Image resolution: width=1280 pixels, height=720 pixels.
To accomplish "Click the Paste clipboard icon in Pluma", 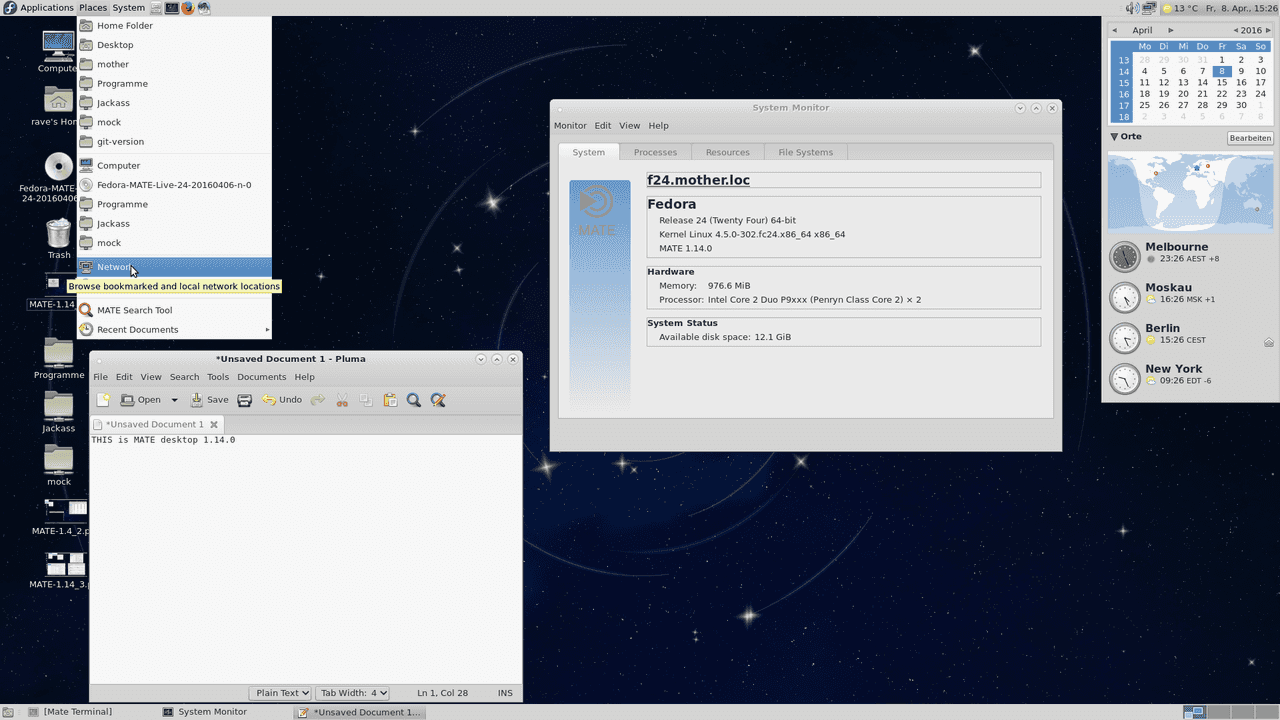I will coord(390,400).
